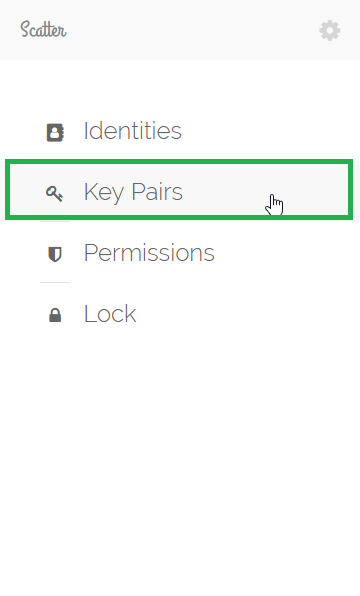Click the address book icon beside Identities
The height and width of the screenshot is (596, 360).
pos(55,132)
